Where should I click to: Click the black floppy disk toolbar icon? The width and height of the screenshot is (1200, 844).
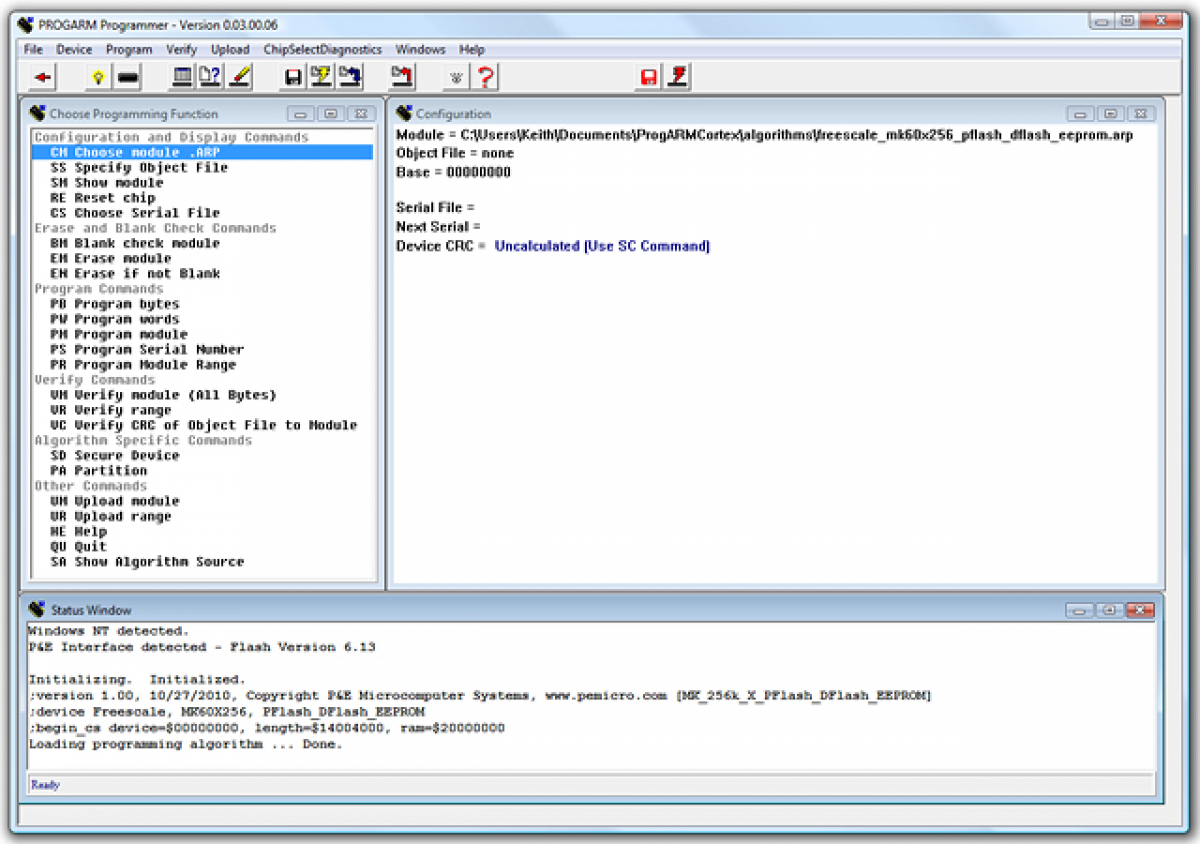coord(293,77)
